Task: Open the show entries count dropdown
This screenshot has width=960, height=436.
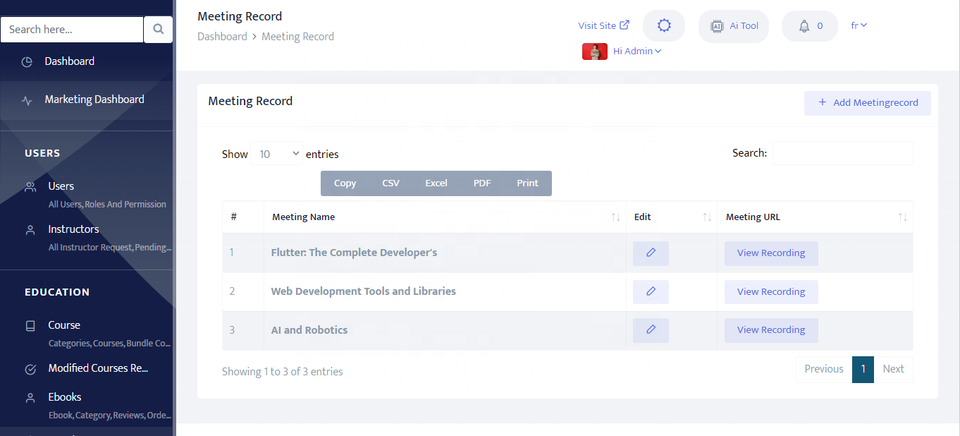Action: point(278,154)
